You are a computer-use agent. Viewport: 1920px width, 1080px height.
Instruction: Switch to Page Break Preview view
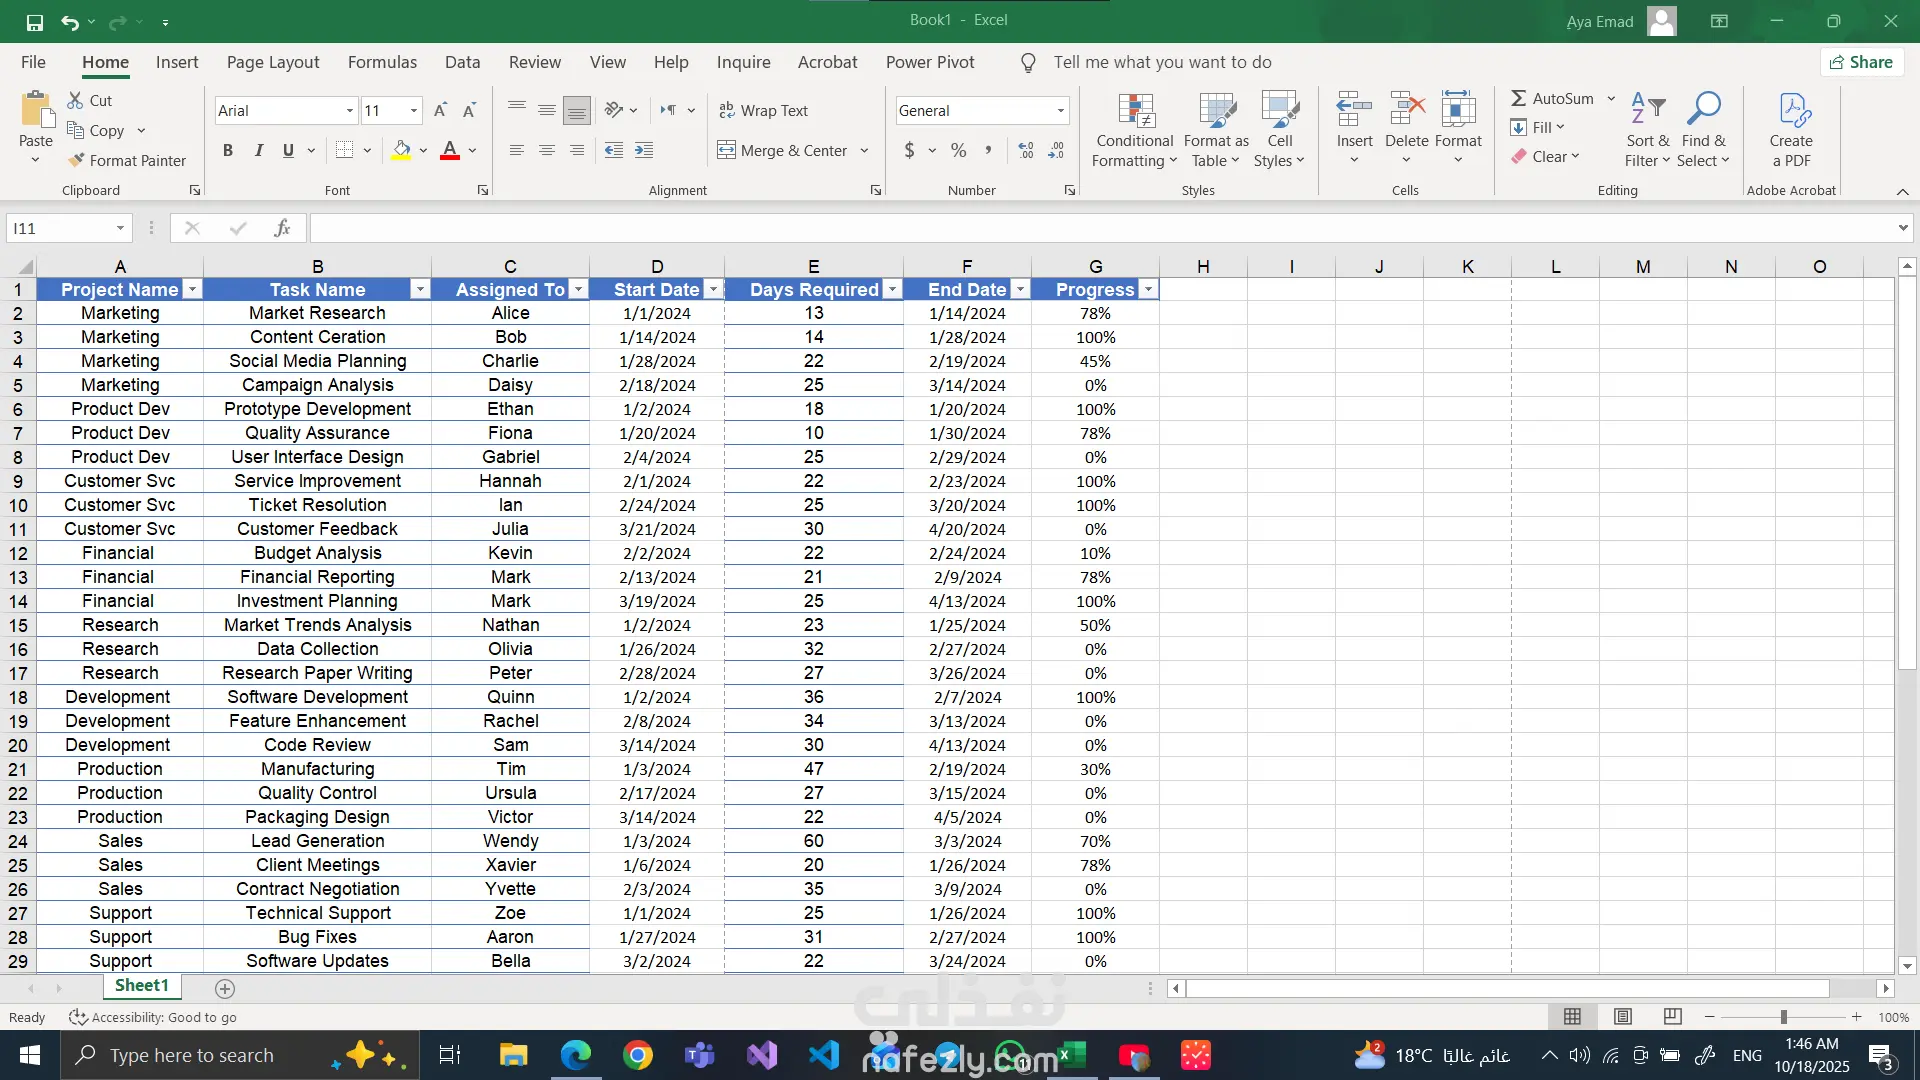coord(1672,1016)
